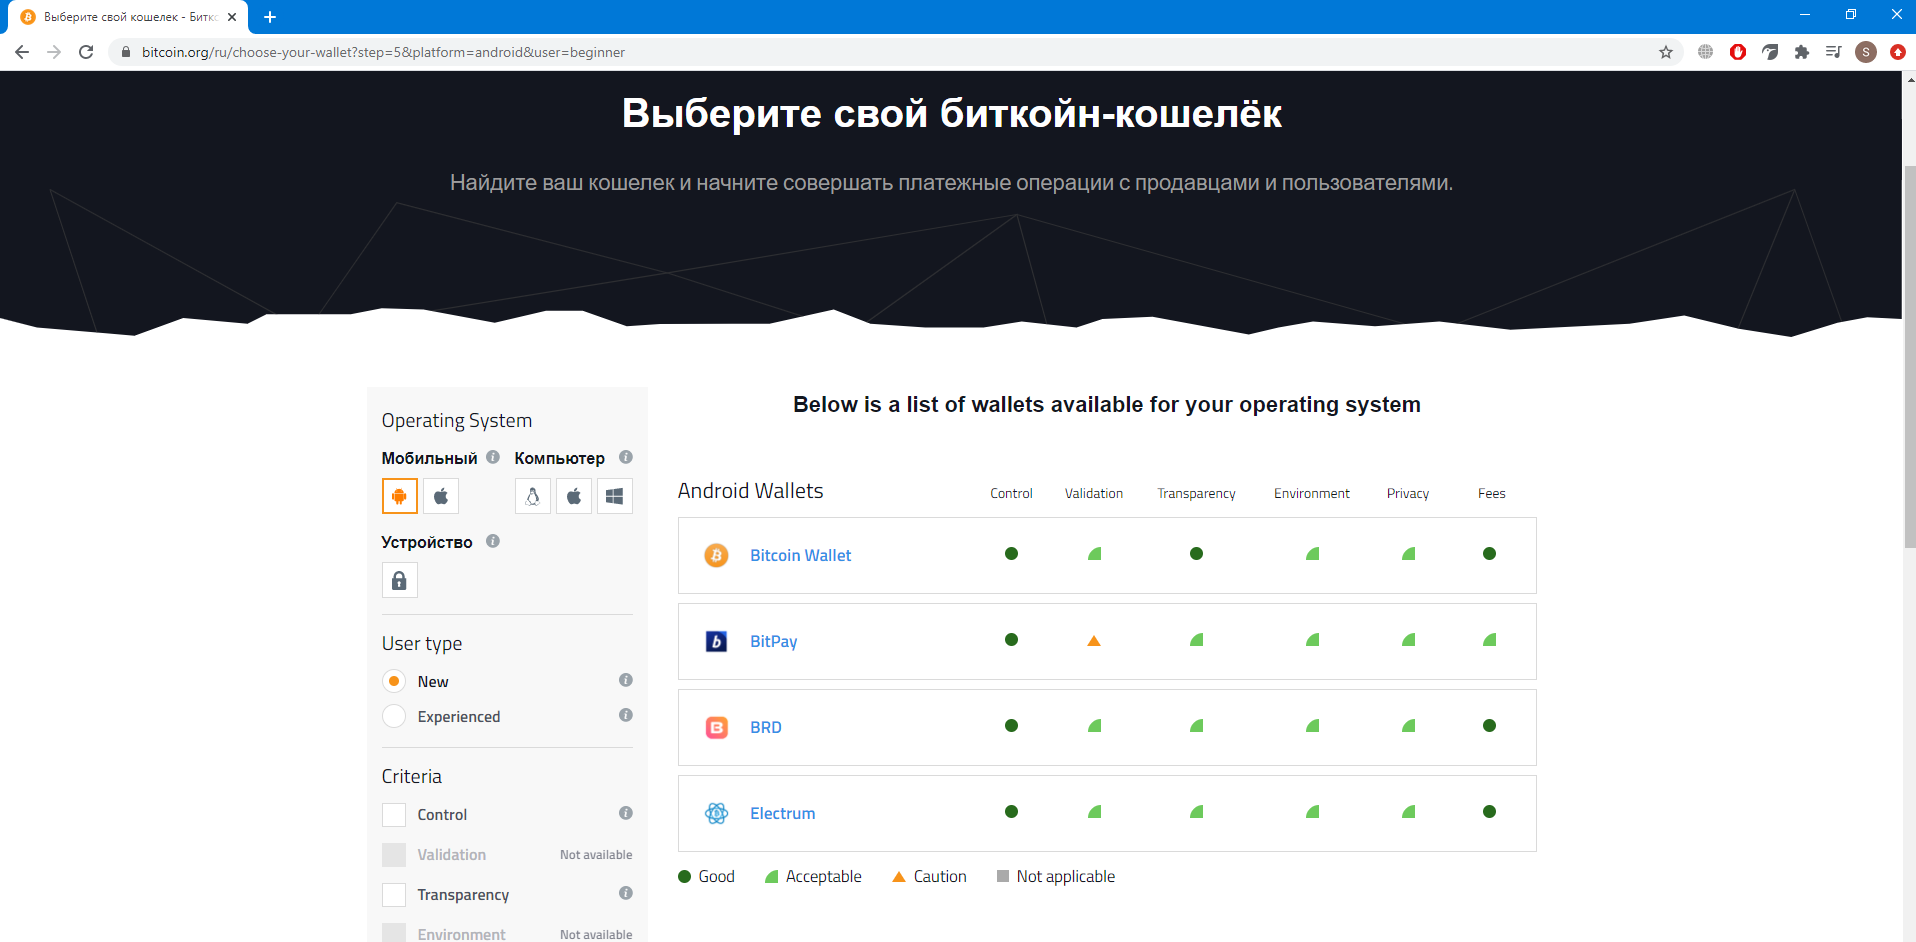Click the disabled Validation checkbox
The image size is (1916, 942).
(394, 855)
